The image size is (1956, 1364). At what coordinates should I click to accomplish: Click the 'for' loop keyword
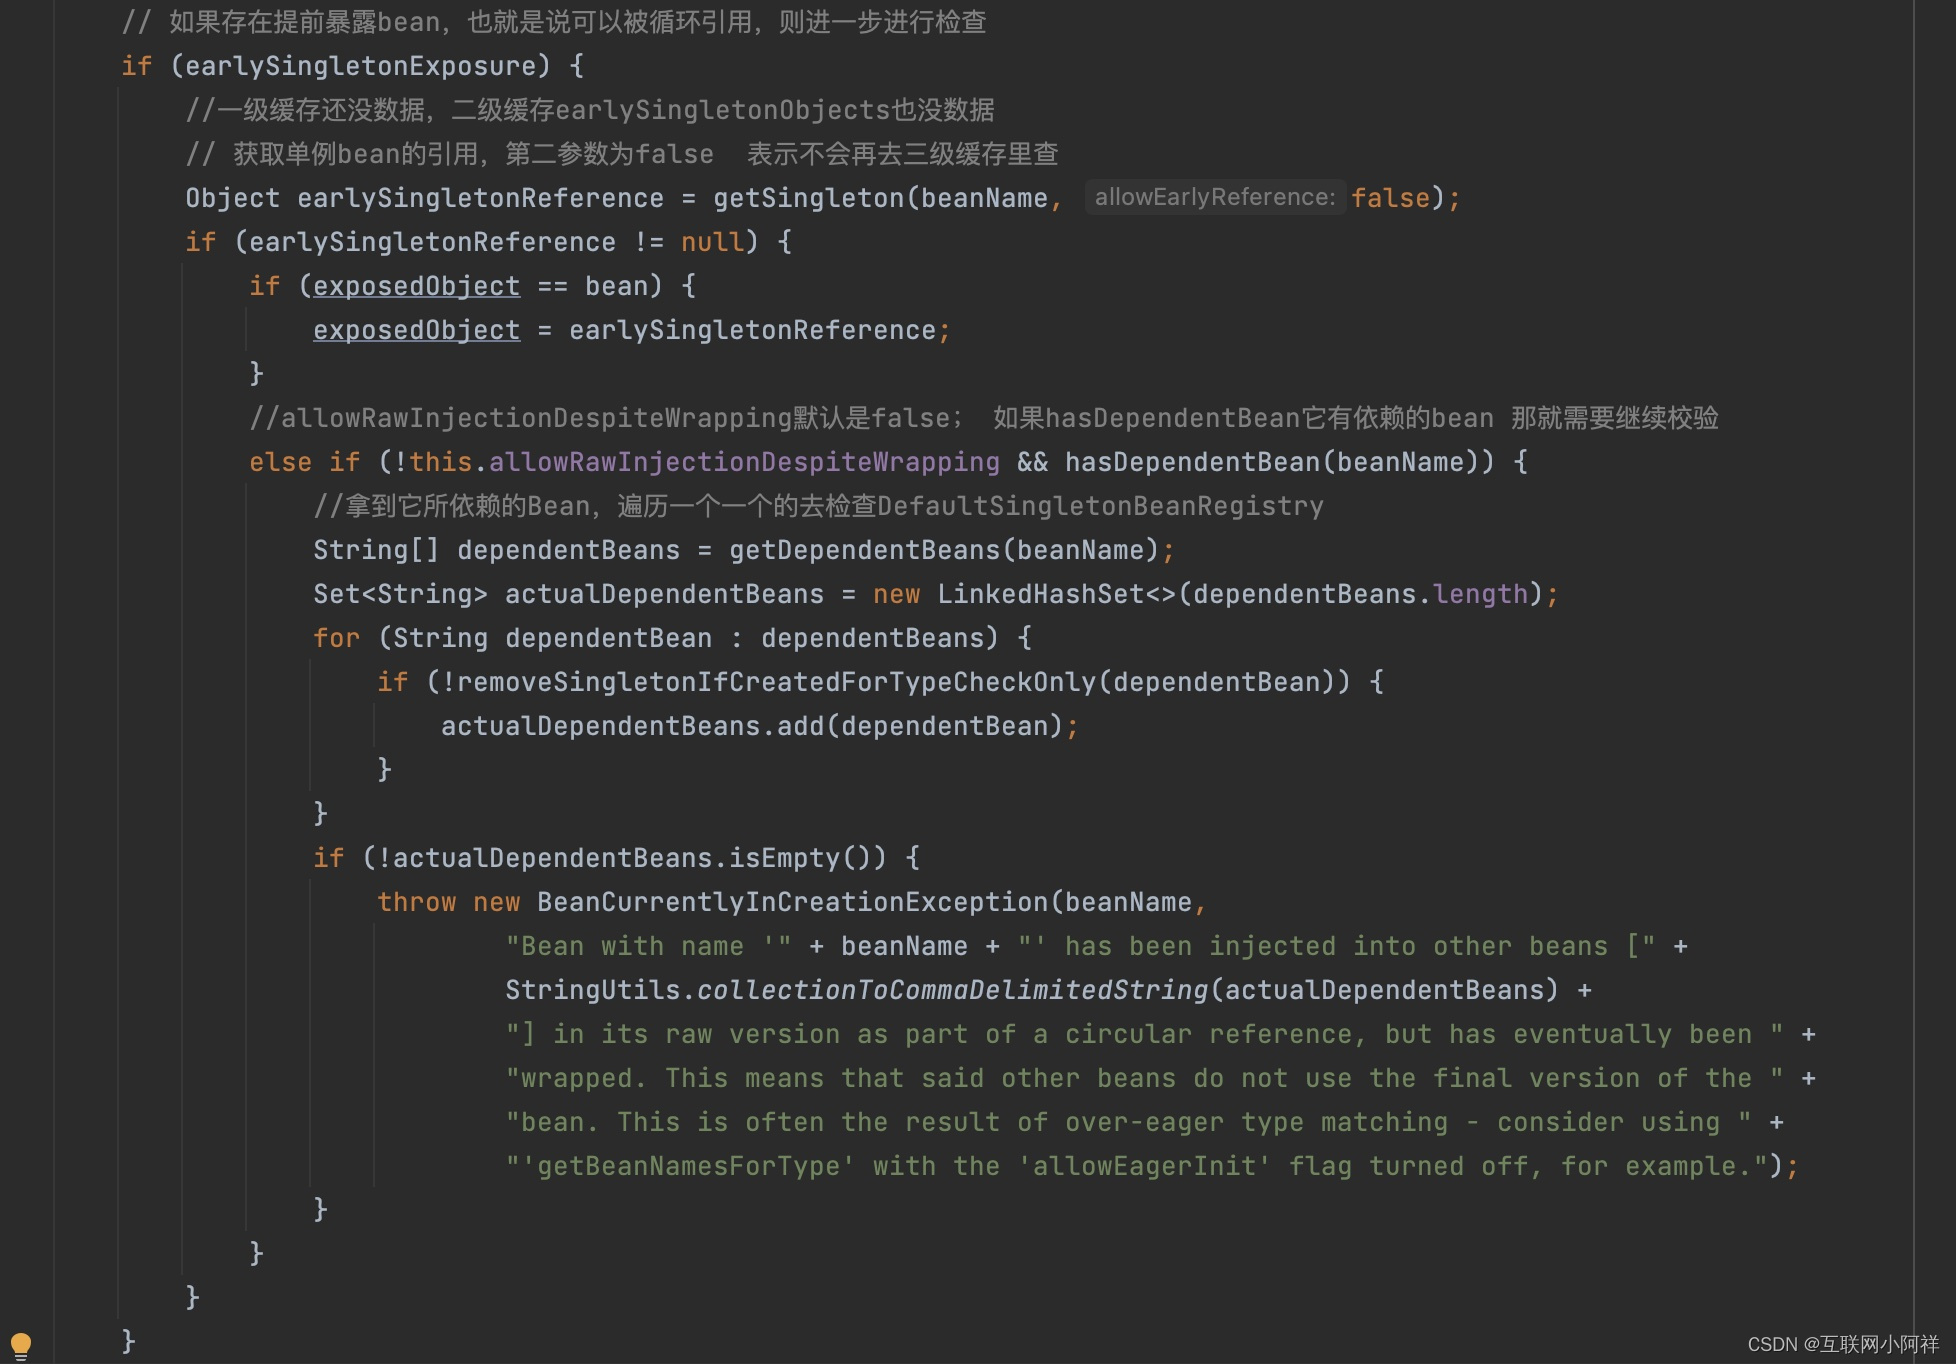(336, 638)
